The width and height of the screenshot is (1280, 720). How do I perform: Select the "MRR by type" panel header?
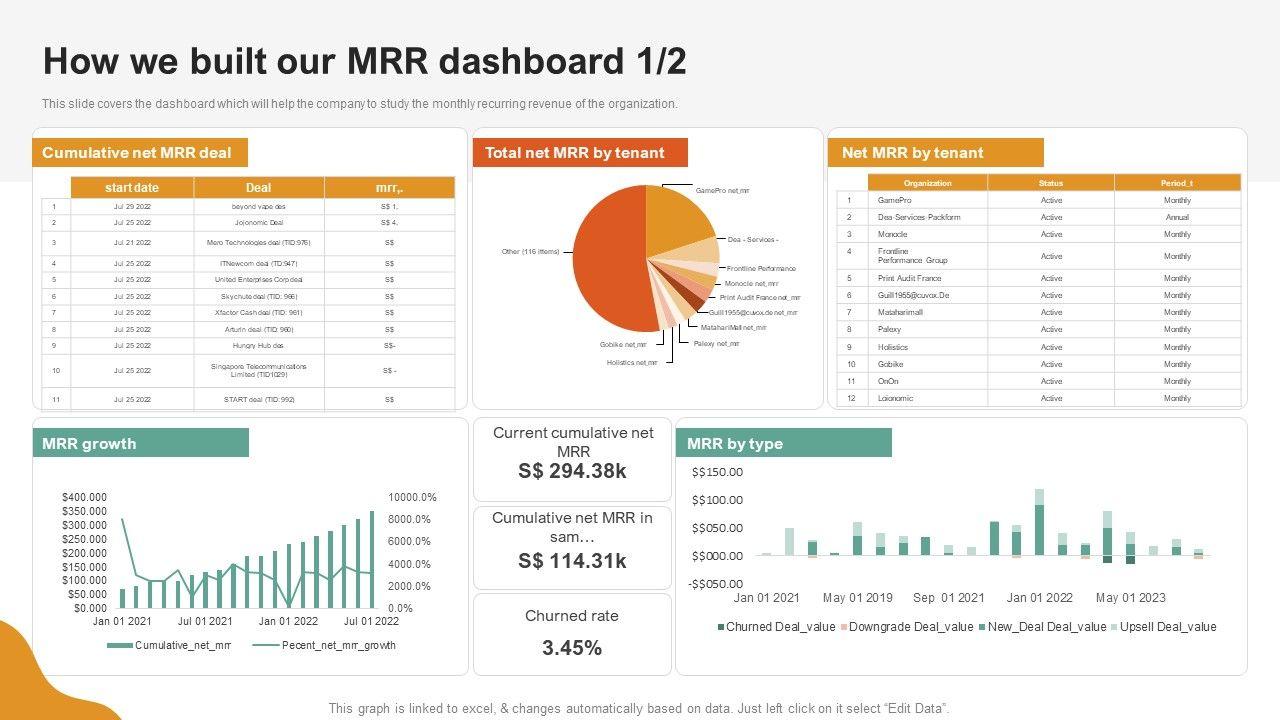point(784,443)
